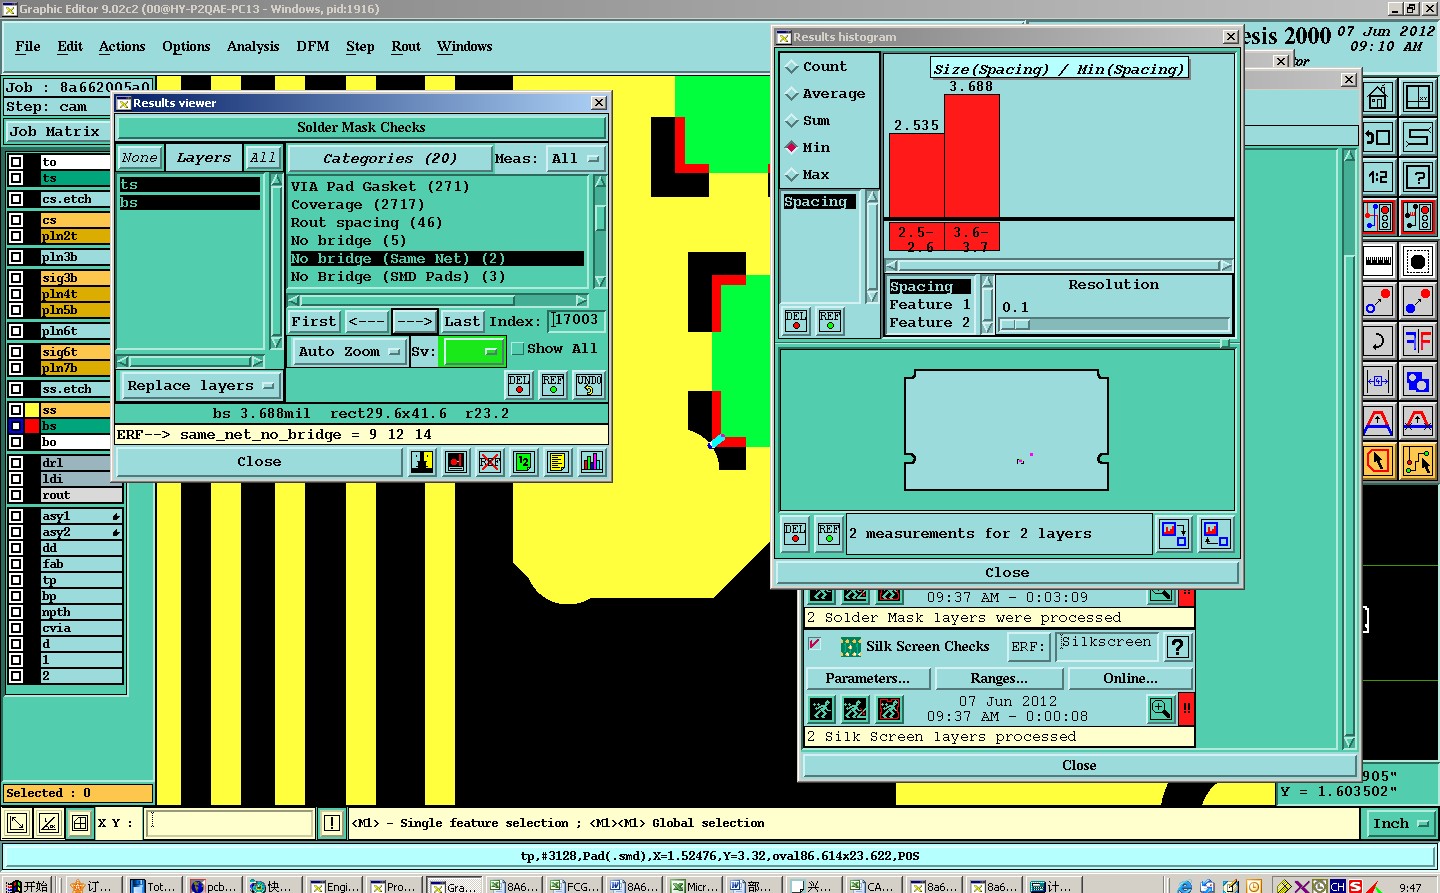Open the Meas: All dropdown
Viewport: 1440px width, 893px height.
[575, 159]
